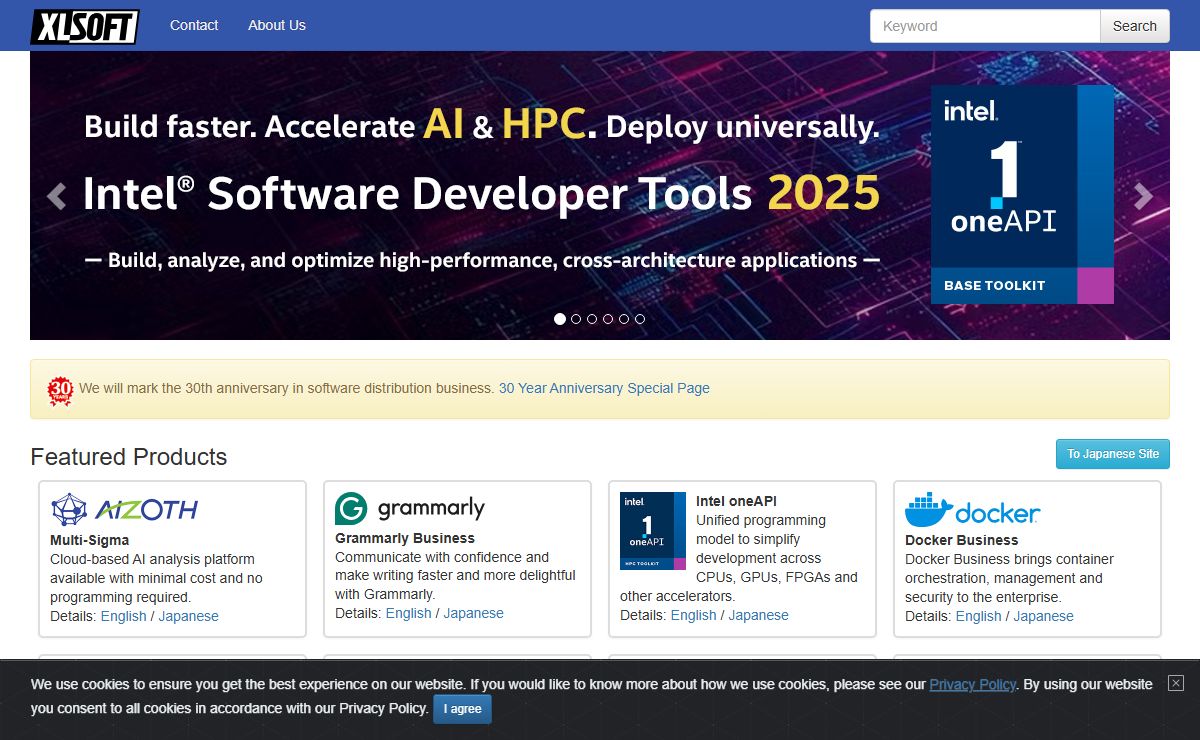Open the About Us page
The width and height of the screenshot is (1200, 740).
(277, 25)
